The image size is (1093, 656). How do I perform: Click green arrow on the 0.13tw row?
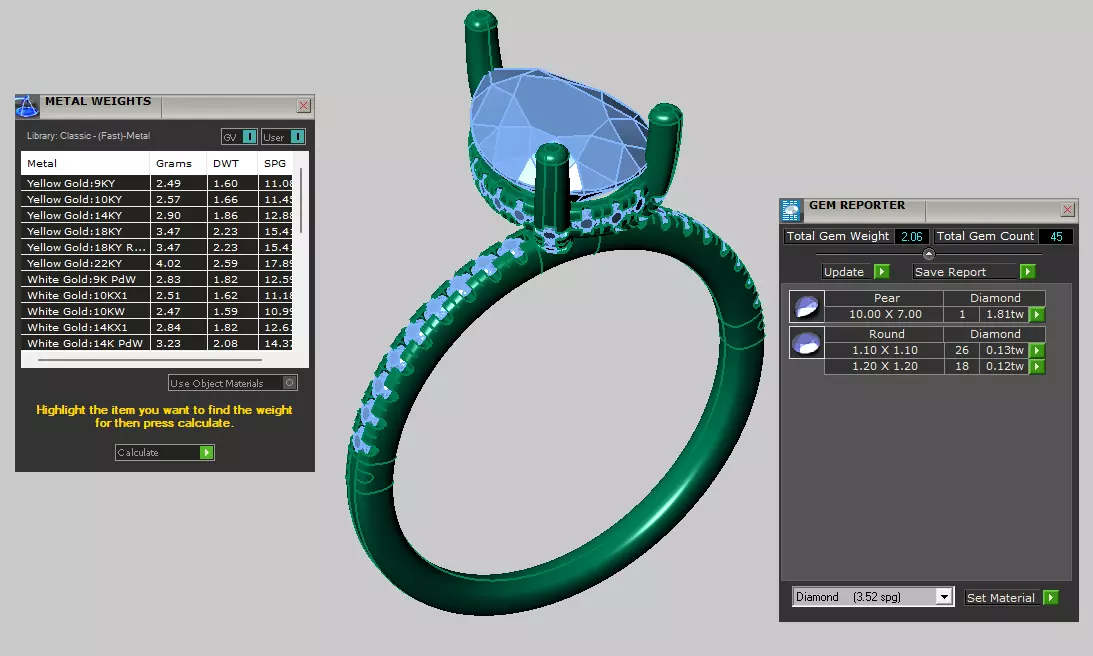click(x=1037, y=351)
